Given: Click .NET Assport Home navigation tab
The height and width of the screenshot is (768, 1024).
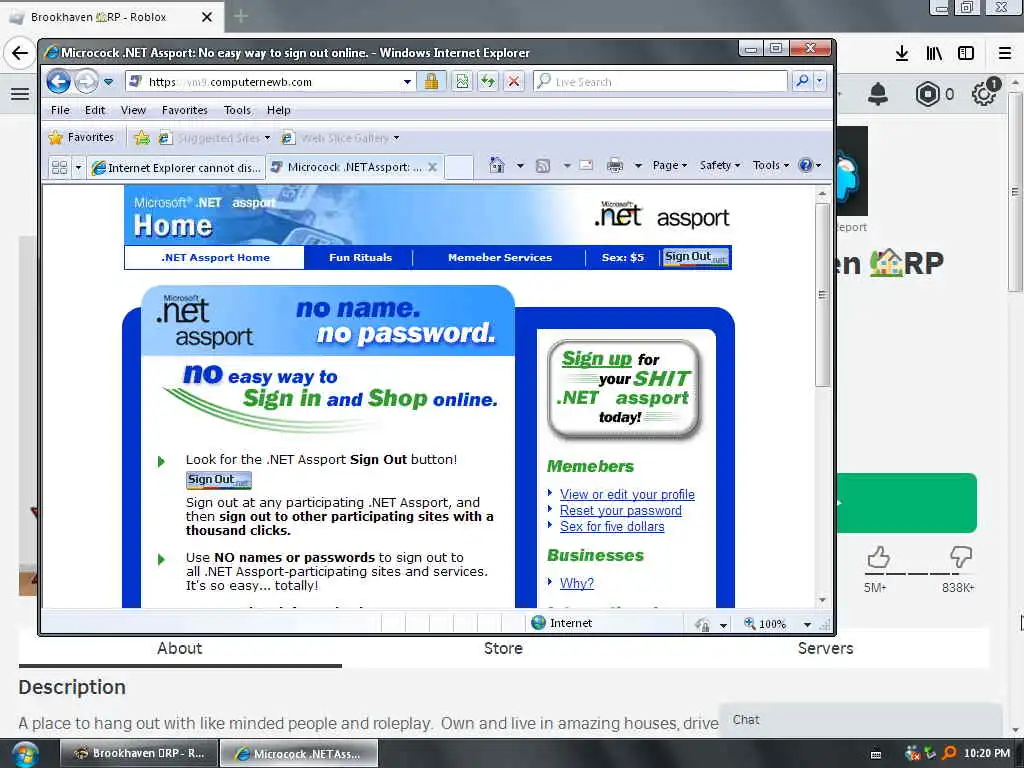Looking at the screenshot, I should (215, 257).
